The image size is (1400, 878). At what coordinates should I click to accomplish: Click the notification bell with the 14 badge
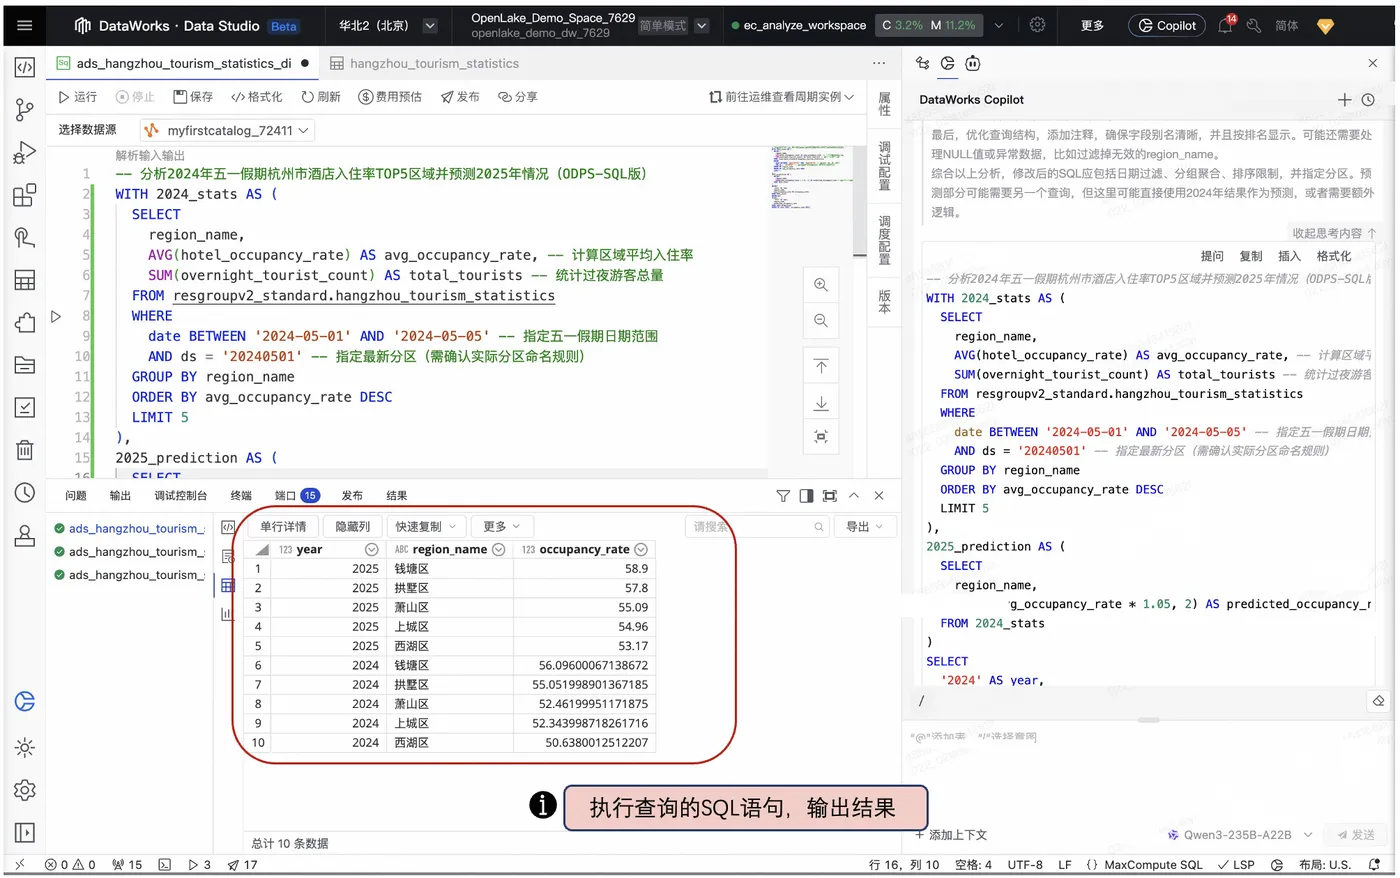[x=1226, y=25]
